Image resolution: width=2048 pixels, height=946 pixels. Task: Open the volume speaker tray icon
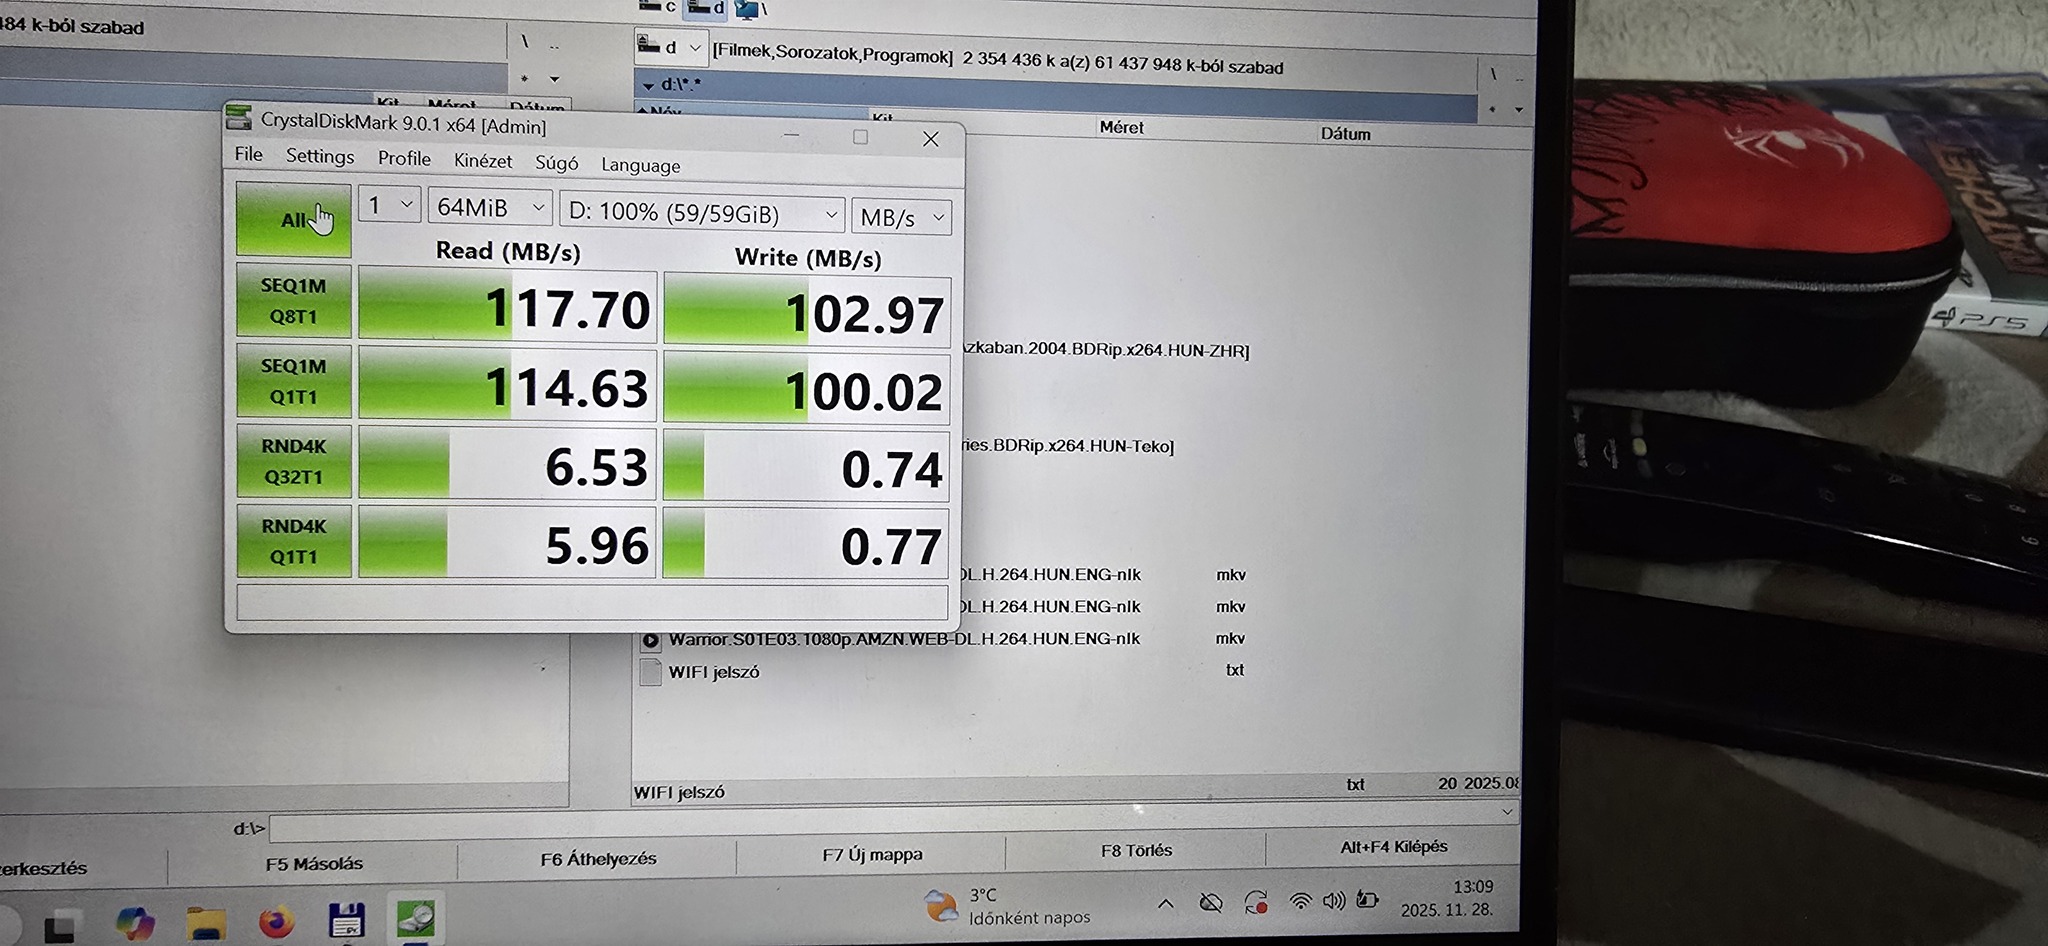[x=1334, y=901]
